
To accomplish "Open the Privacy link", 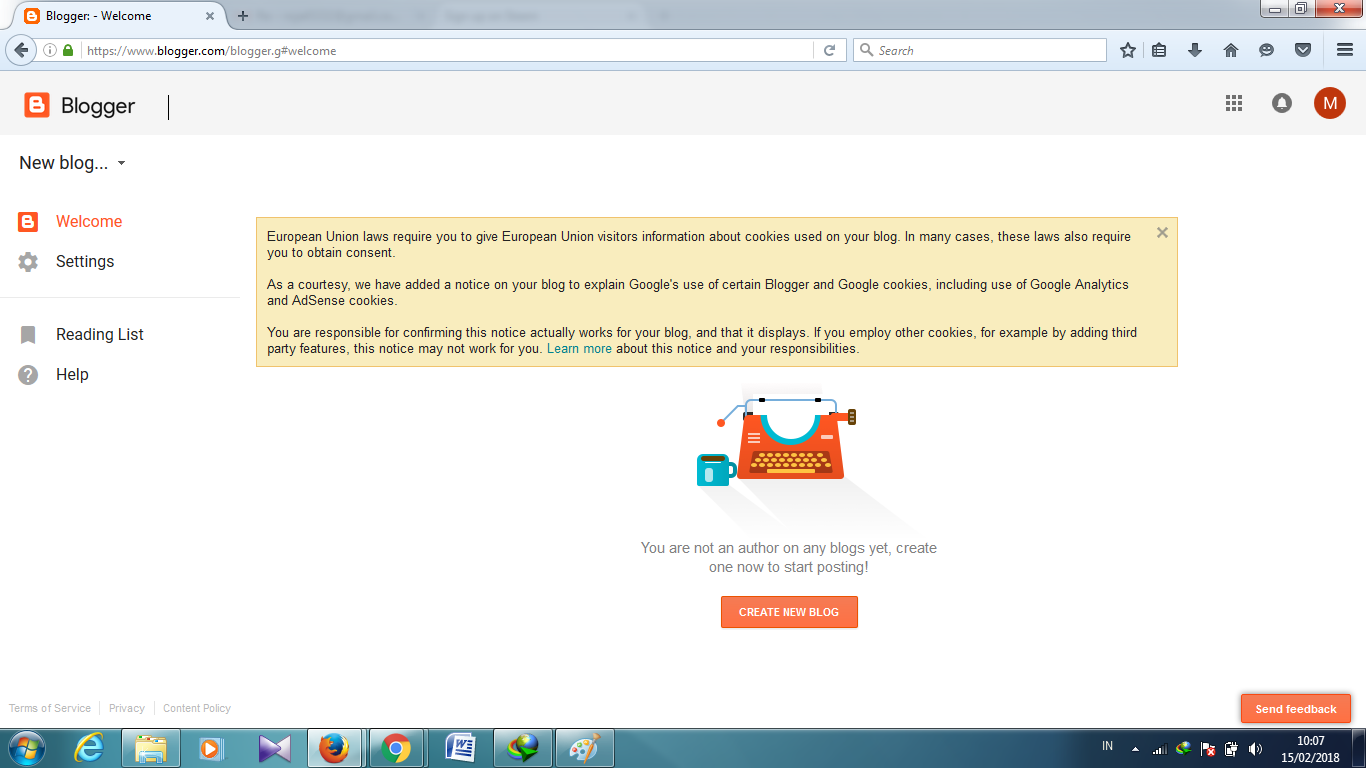I will pyautogui.click(x=127, y=708).
